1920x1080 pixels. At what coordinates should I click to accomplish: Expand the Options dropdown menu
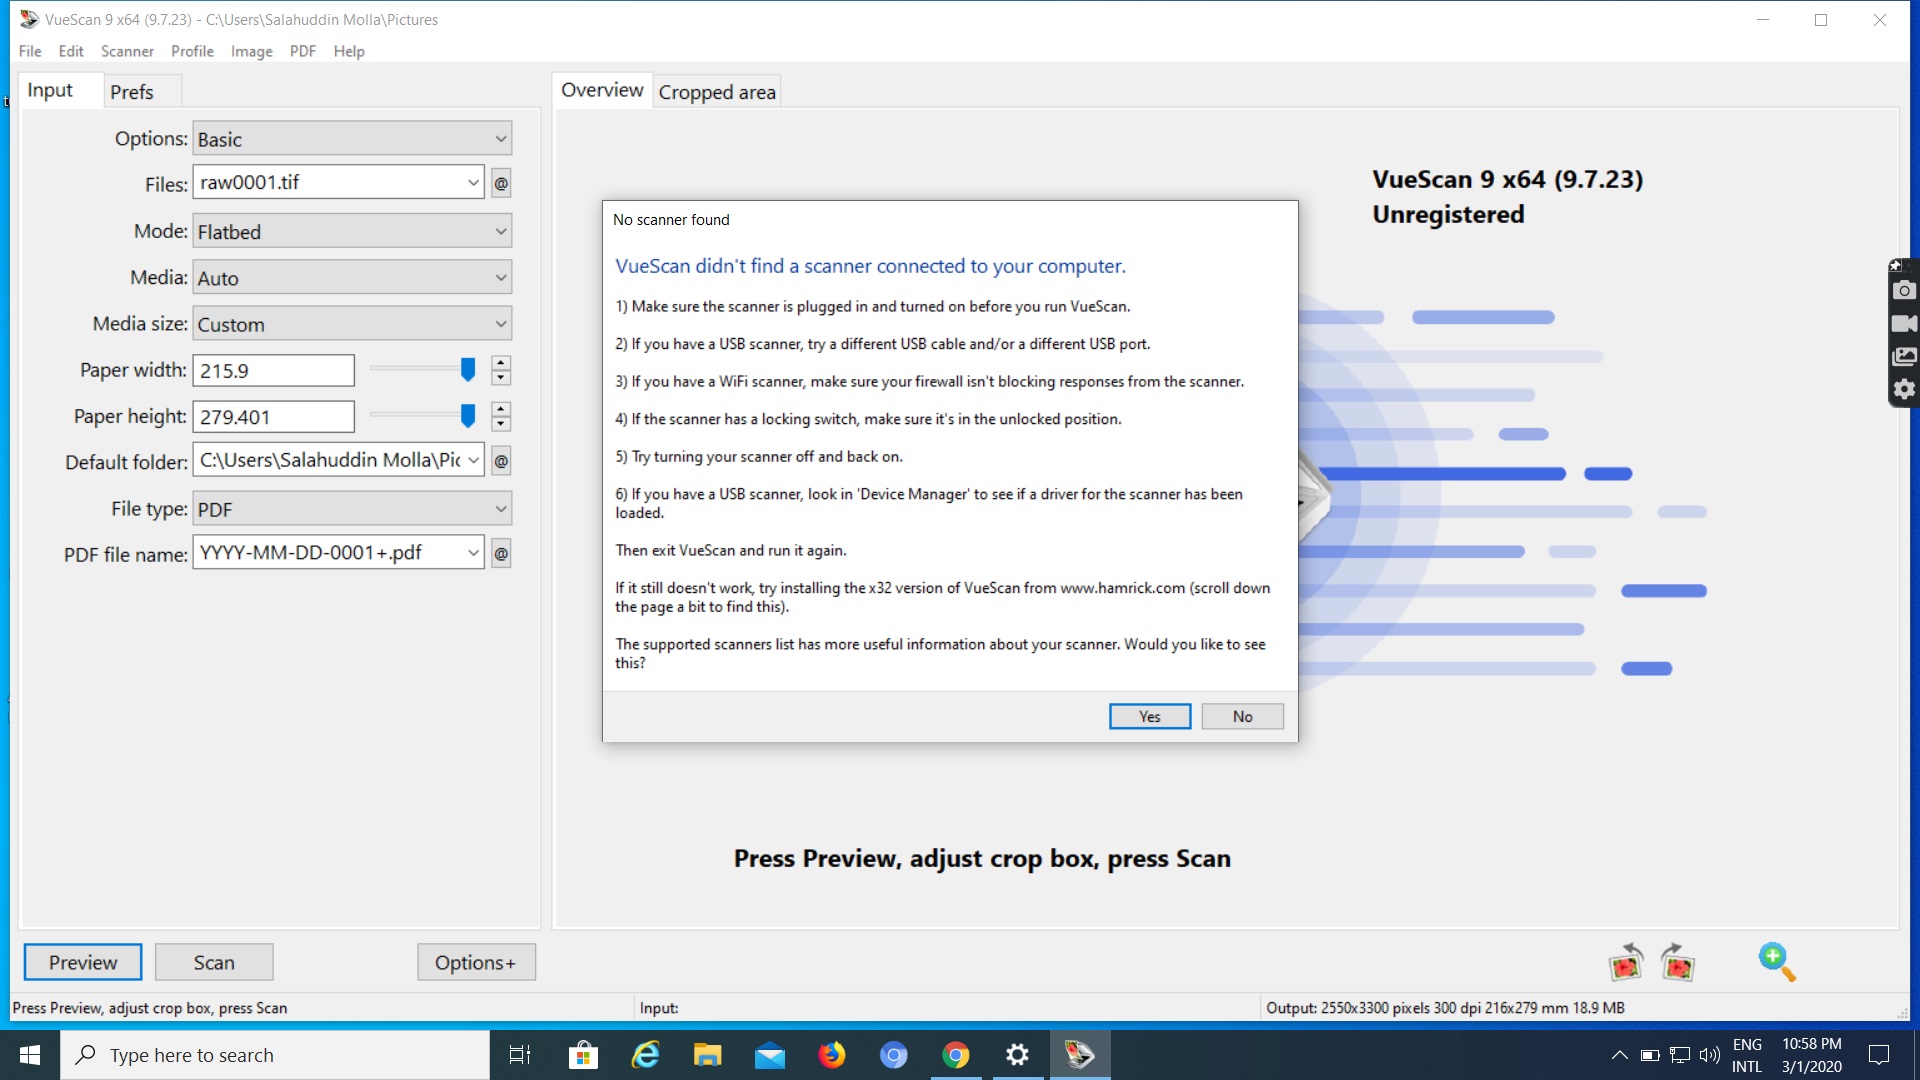point(498,138)
